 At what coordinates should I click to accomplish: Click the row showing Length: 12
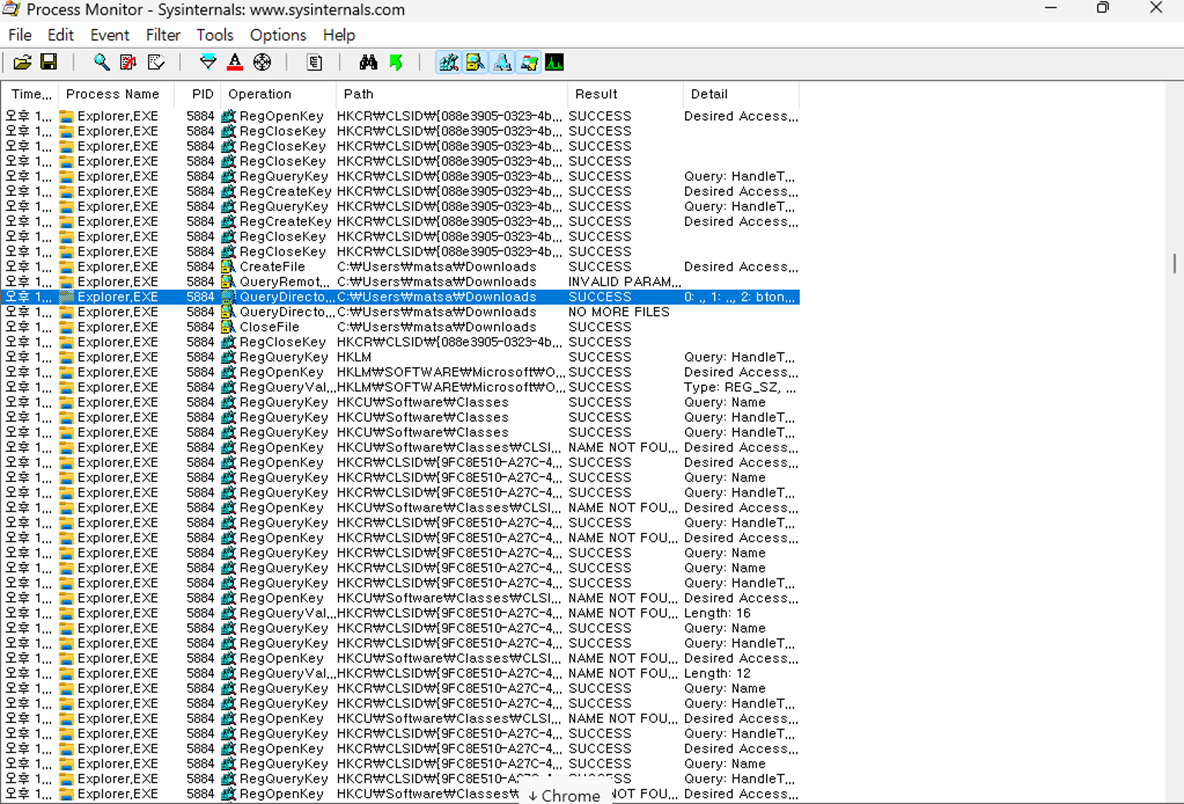coord(400,673)
